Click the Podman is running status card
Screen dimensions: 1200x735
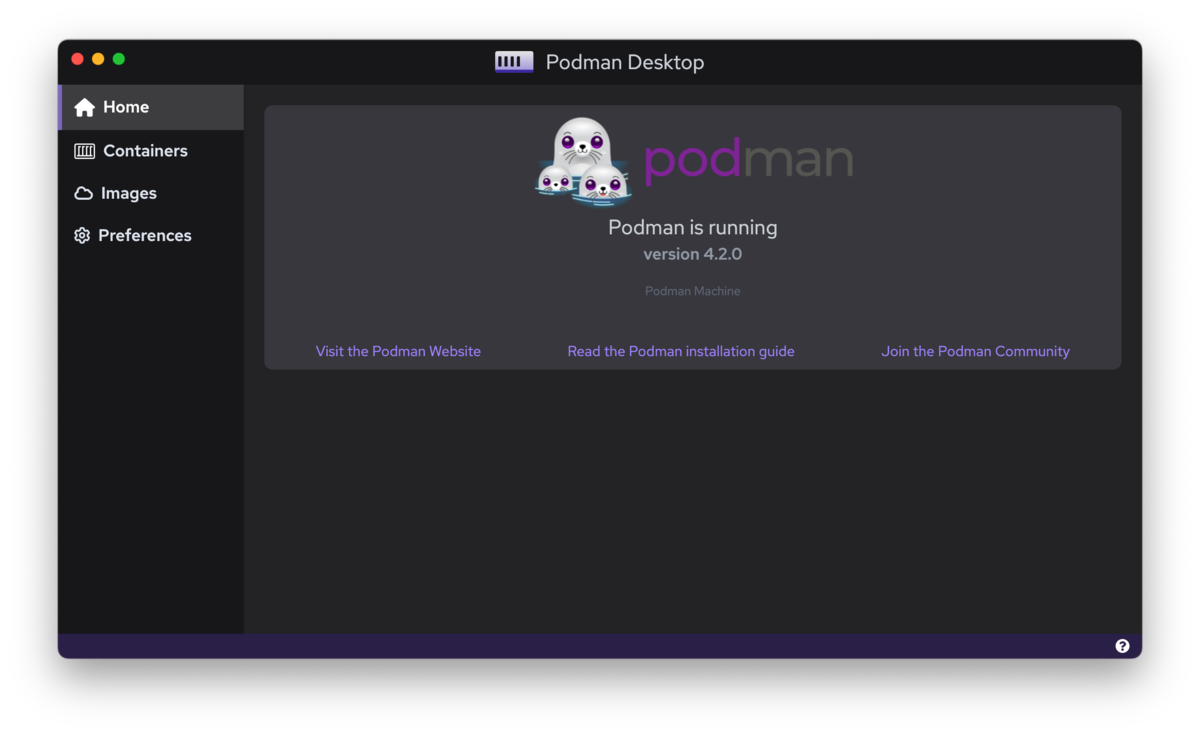693,227
